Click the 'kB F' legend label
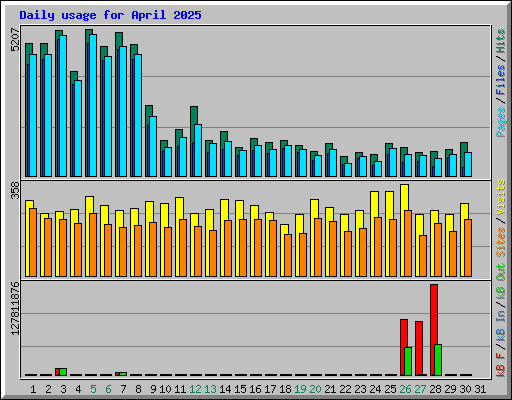 pyautogui.click(x=501, y=365)
